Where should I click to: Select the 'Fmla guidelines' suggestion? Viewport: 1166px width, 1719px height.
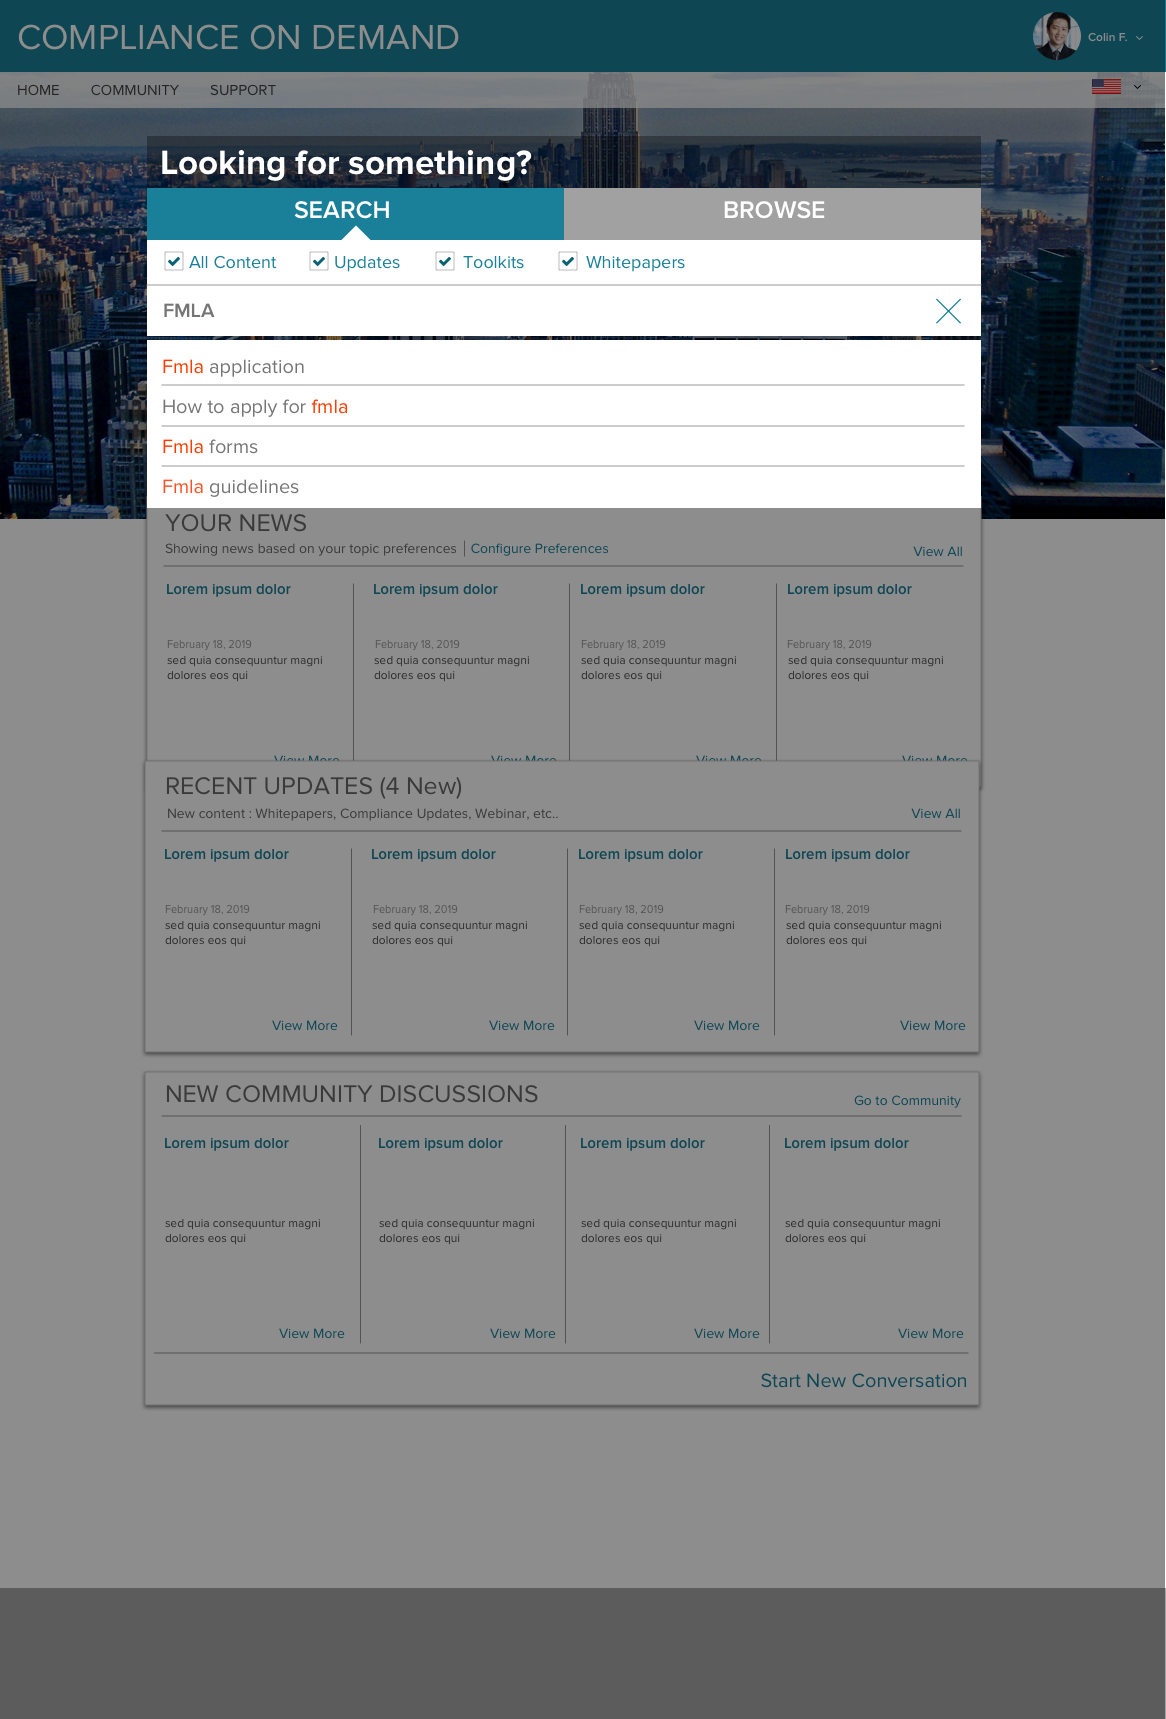click(x=563, y=486)
